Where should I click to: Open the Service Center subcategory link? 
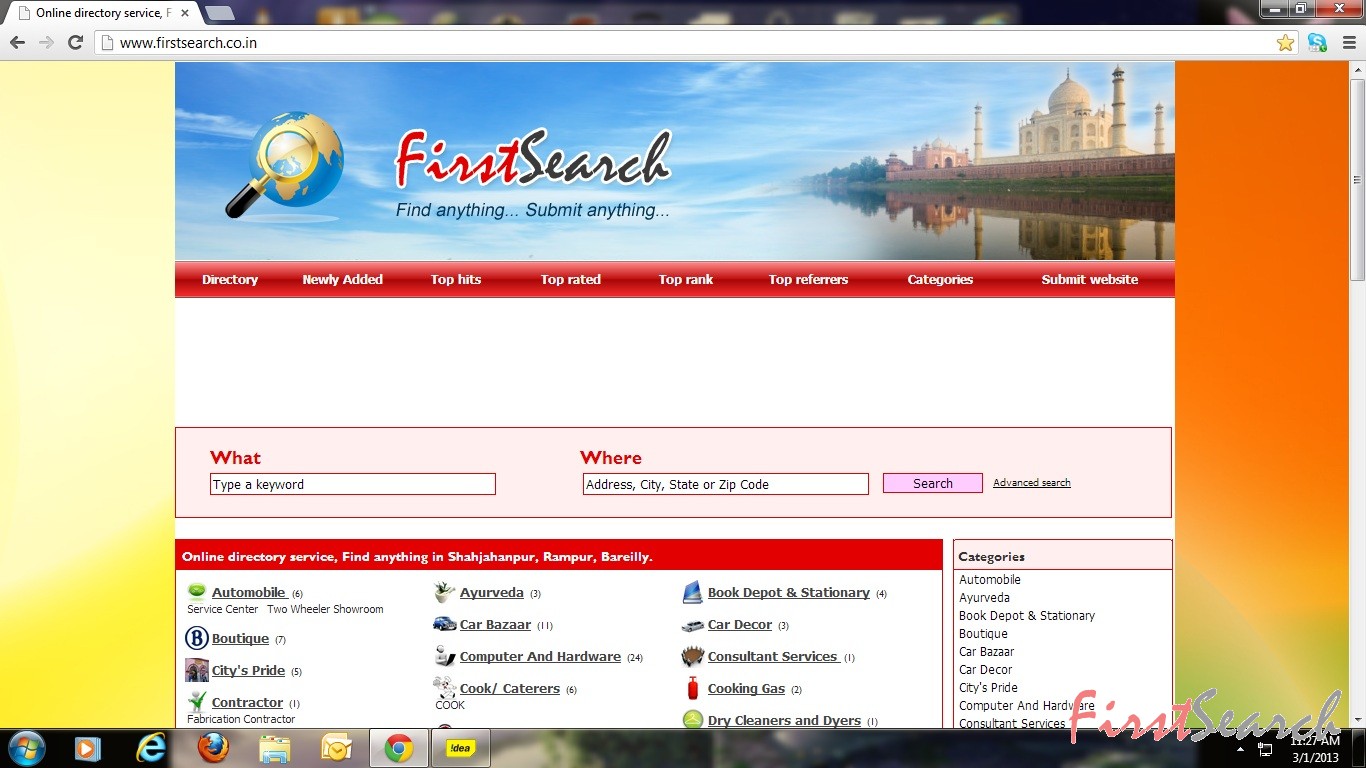click(x=223, y=609)
